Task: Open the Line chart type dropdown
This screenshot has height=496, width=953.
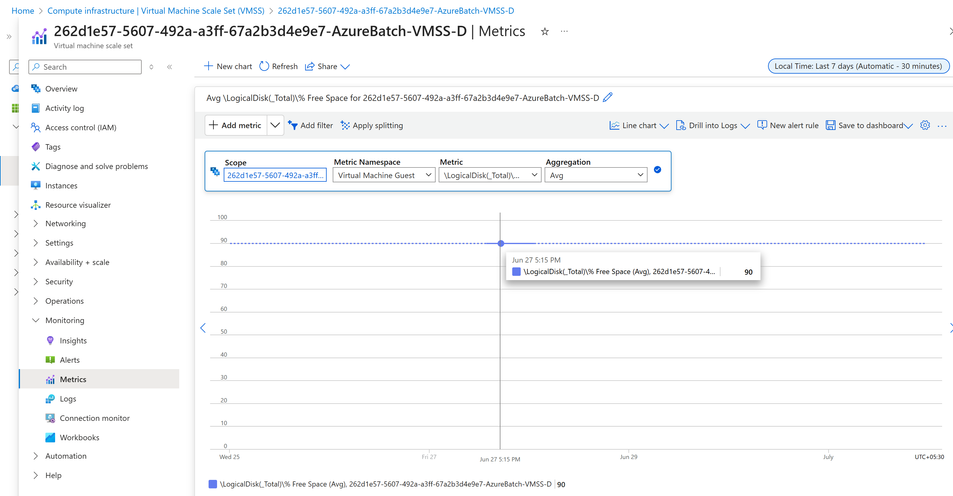Action: pos(639,126)
